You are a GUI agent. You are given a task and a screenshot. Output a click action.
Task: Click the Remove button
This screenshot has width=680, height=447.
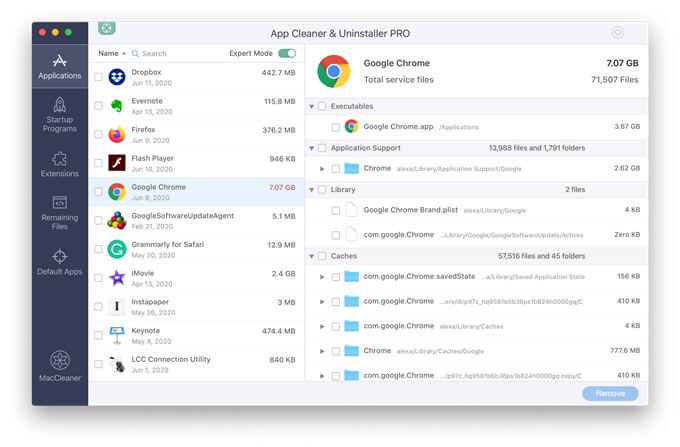(x=610, y=393)
